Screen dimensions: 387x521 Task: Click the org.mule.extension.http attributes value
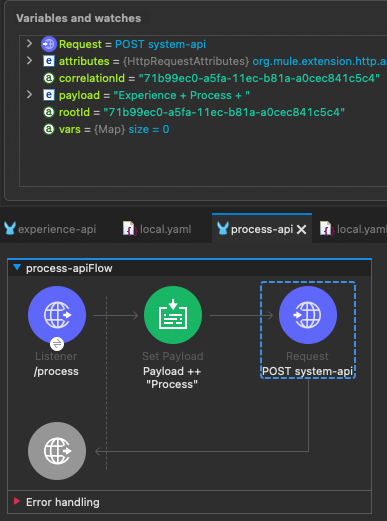pos(319,61)
